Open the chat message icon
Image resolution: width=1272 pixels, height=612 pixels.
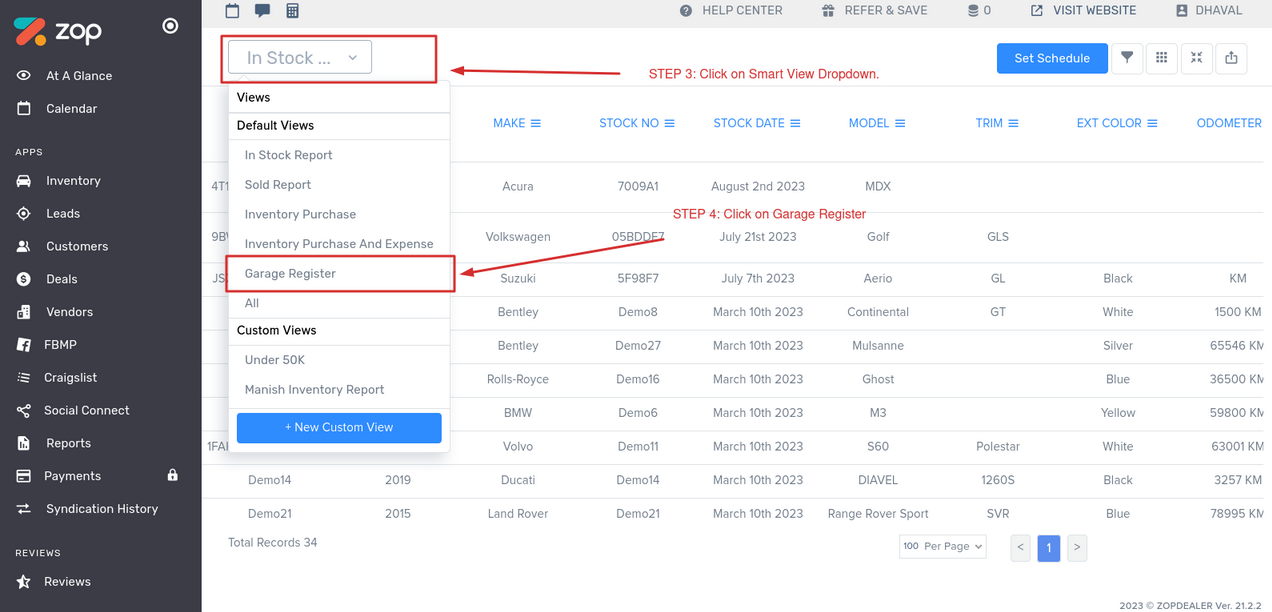click(x=262, y=10)
